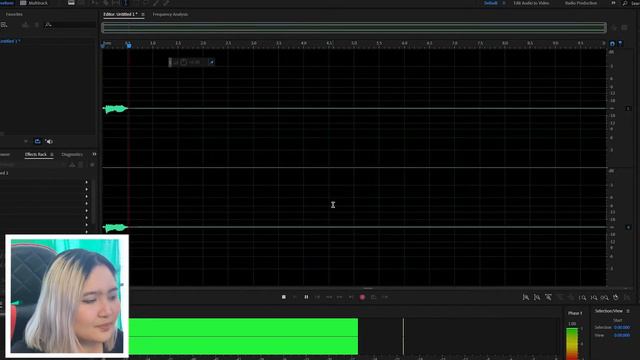Toggle left channel enable button

629,109
